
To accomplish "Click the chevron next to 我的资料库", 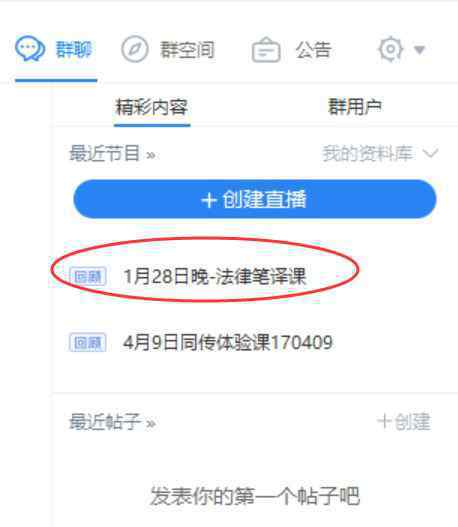I will [430, 154].
